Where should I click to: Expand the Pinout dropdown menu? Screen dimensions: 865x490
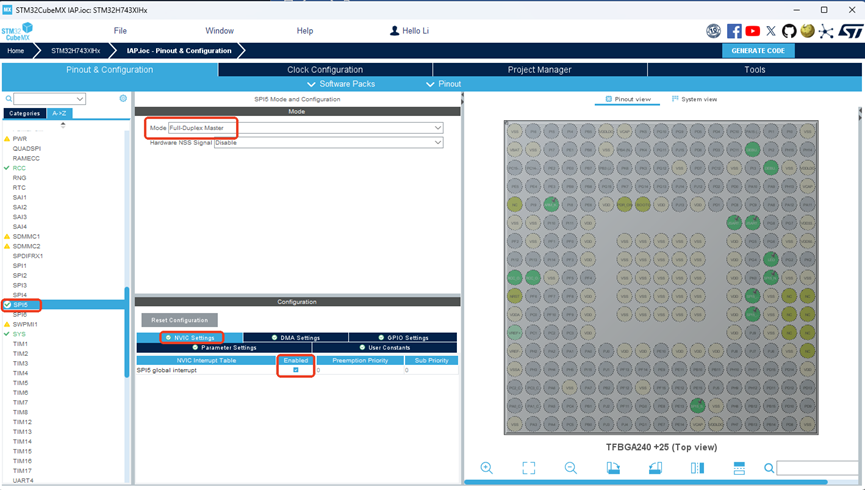pos(444,84)
